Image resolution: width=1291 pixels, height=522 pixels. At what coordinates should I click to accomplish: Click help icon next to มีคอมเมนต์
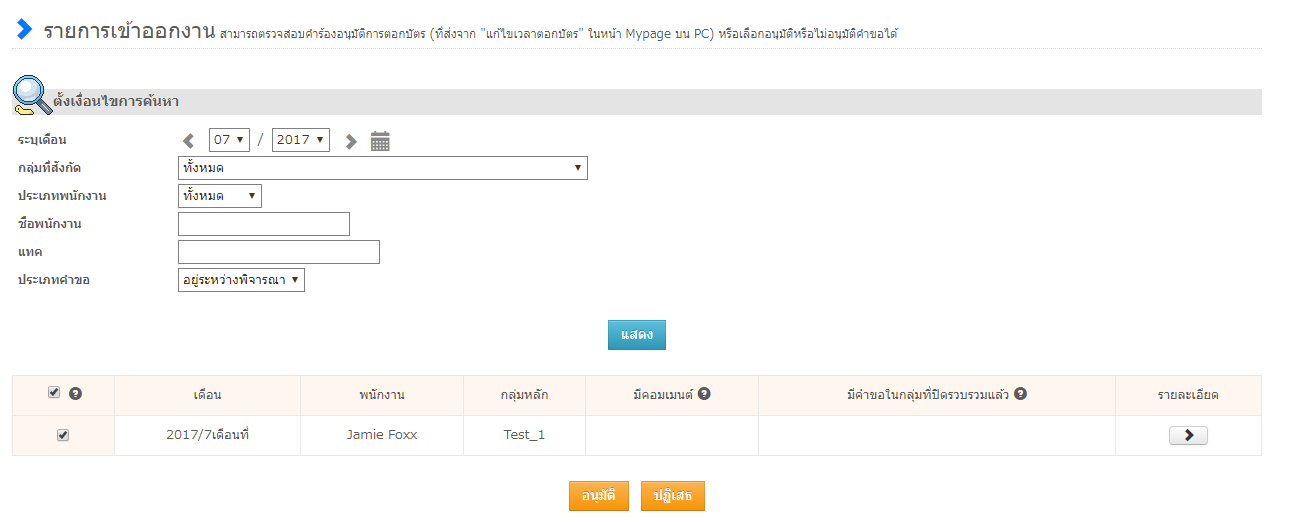coord(704,394)
